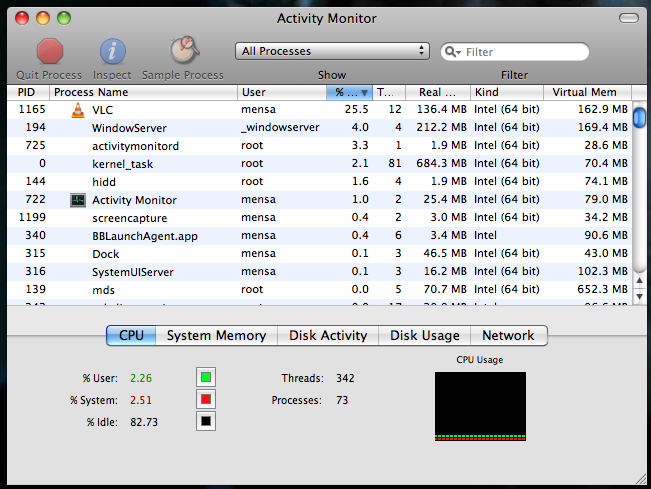Click the magnifier icon in Filter field
This screenshot has width=651, height=489.
coord(453,52)
